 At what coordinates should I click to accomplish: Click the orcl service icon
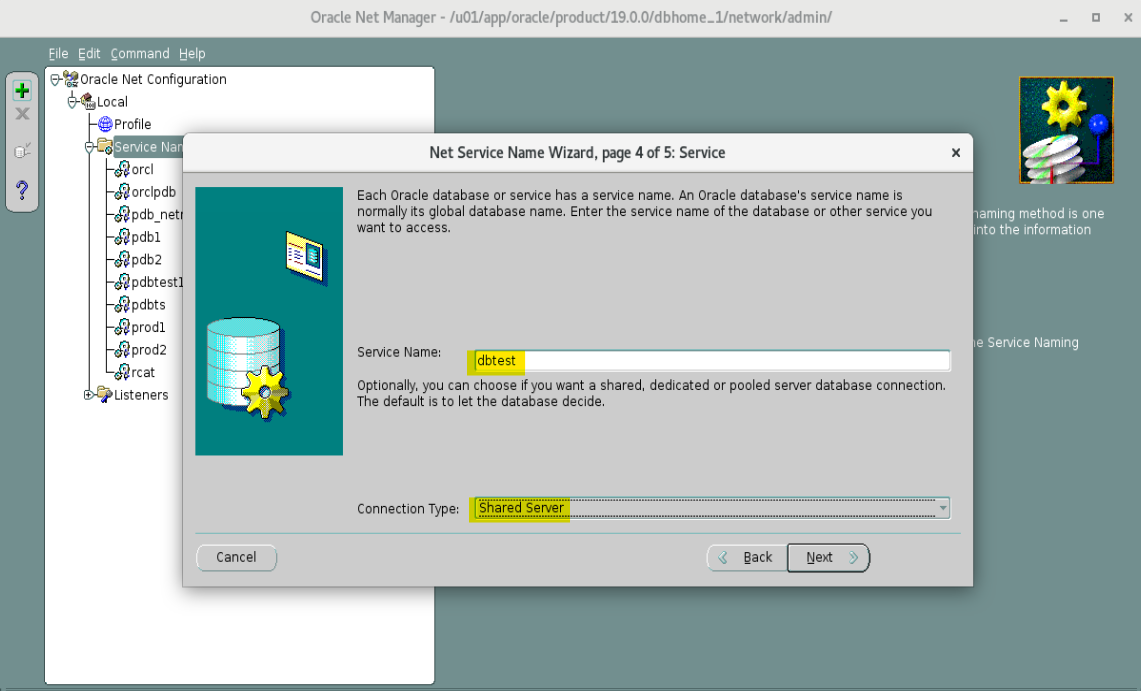122,169
